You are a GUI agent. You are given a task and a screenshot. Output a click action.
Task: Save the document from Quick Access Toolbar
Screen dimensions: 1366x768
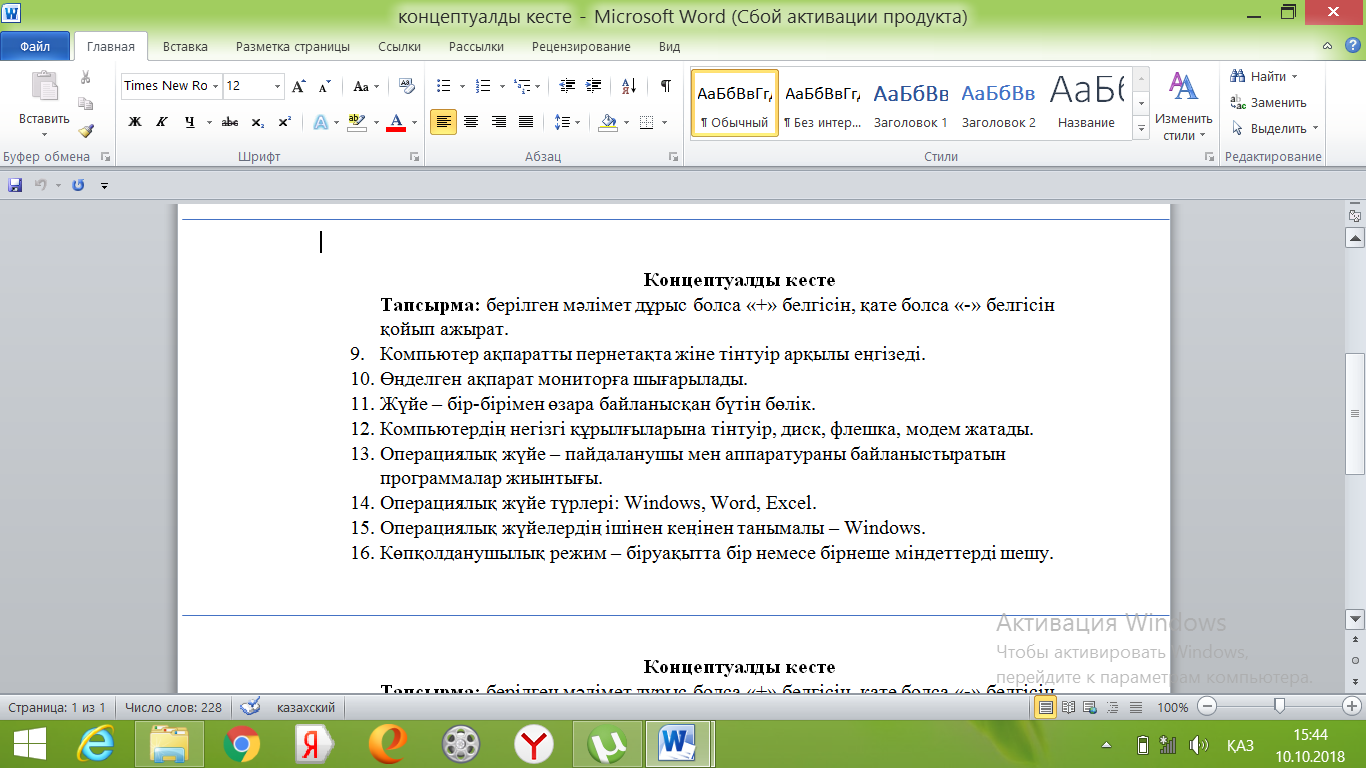pos(15,185)
